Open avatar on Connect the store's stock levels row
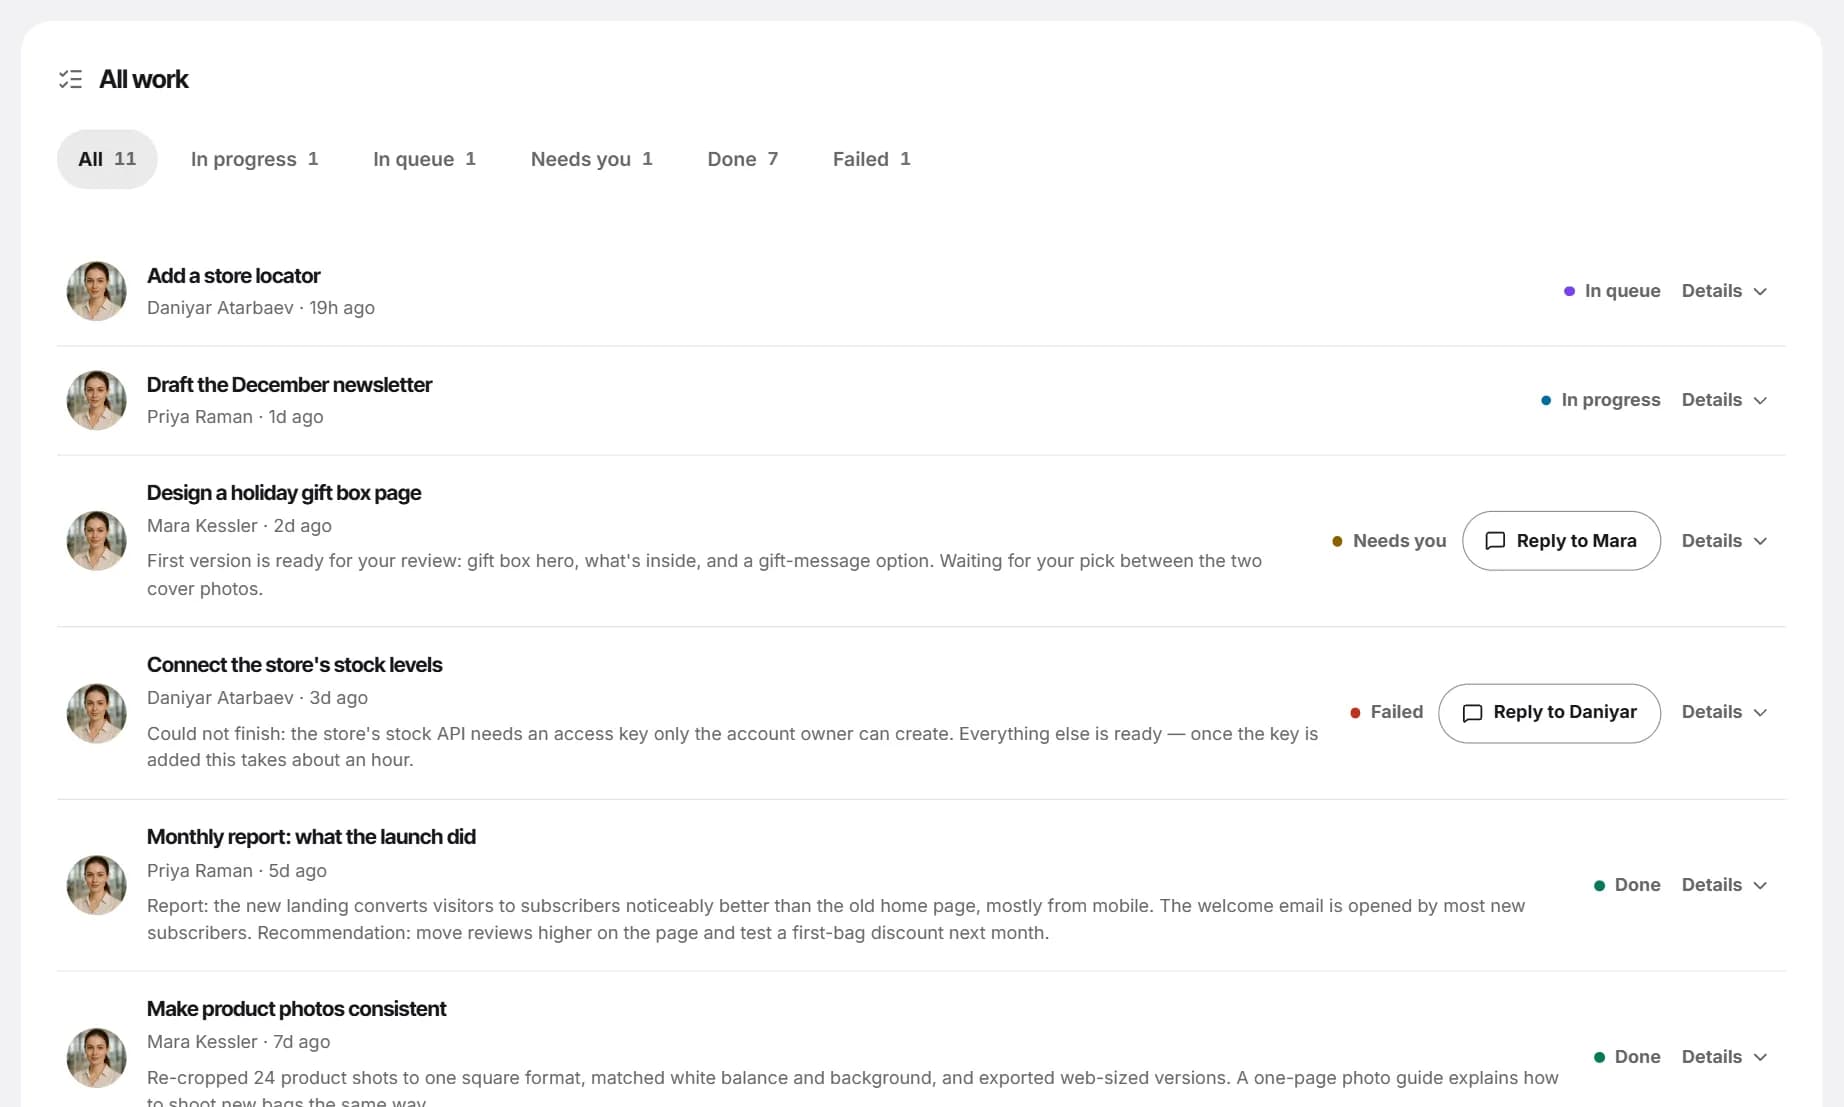 point(96,713)
